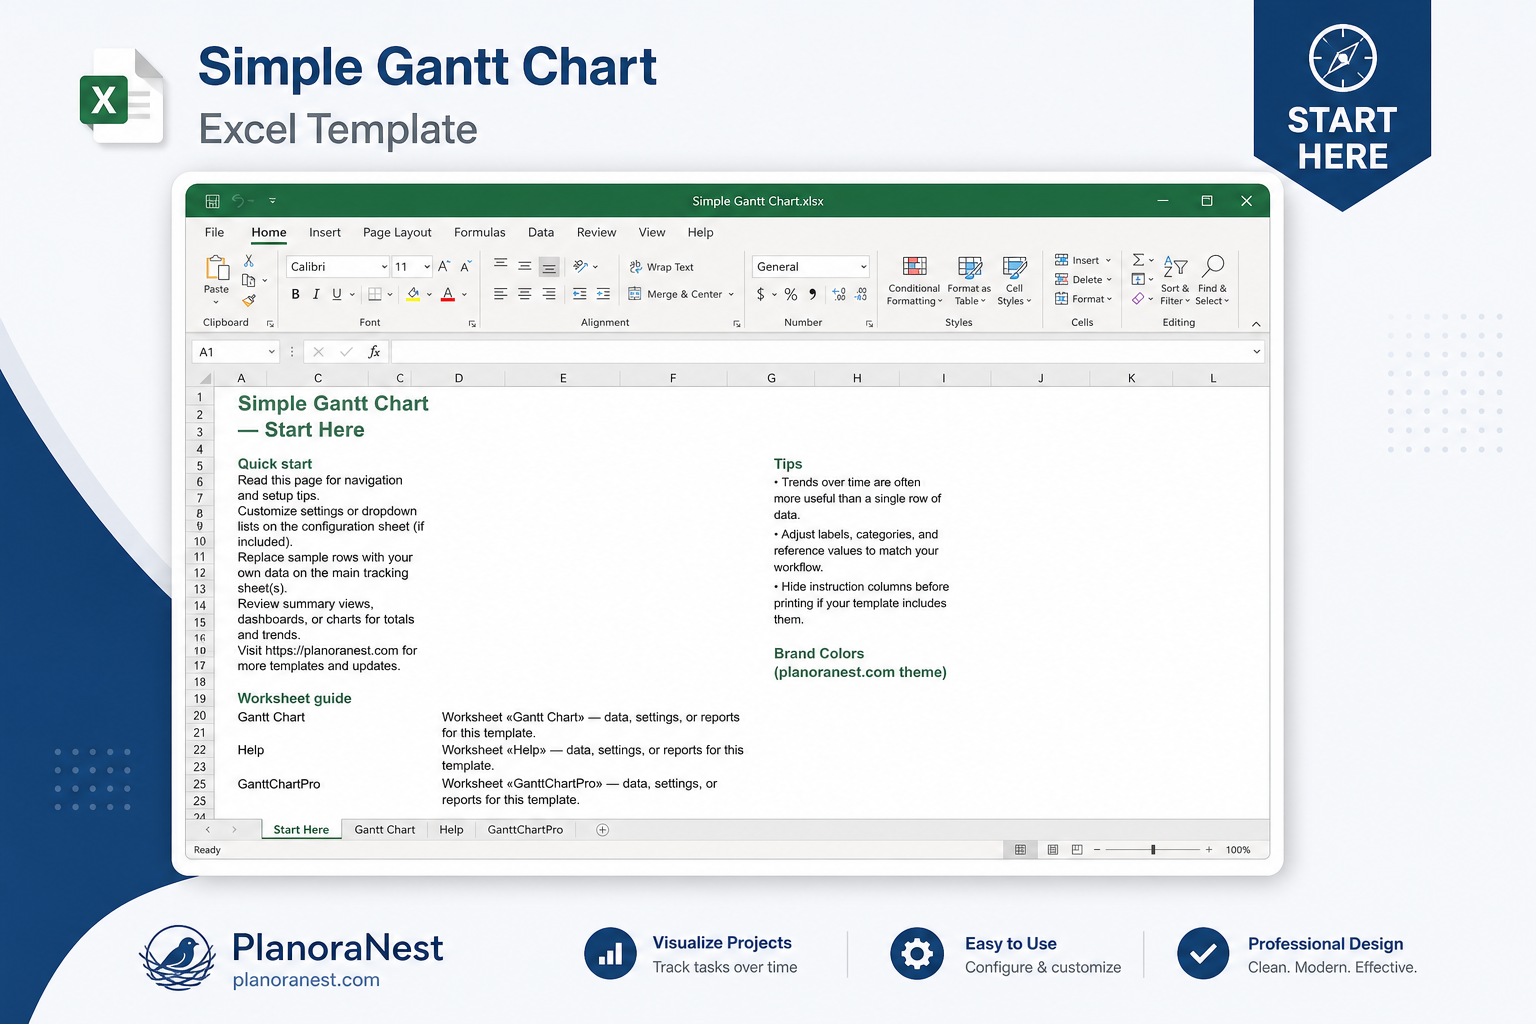Open Cell Styles gallery
Image resolution: width=1536 pixels, height=1024 pixels.
(1014, 280)
